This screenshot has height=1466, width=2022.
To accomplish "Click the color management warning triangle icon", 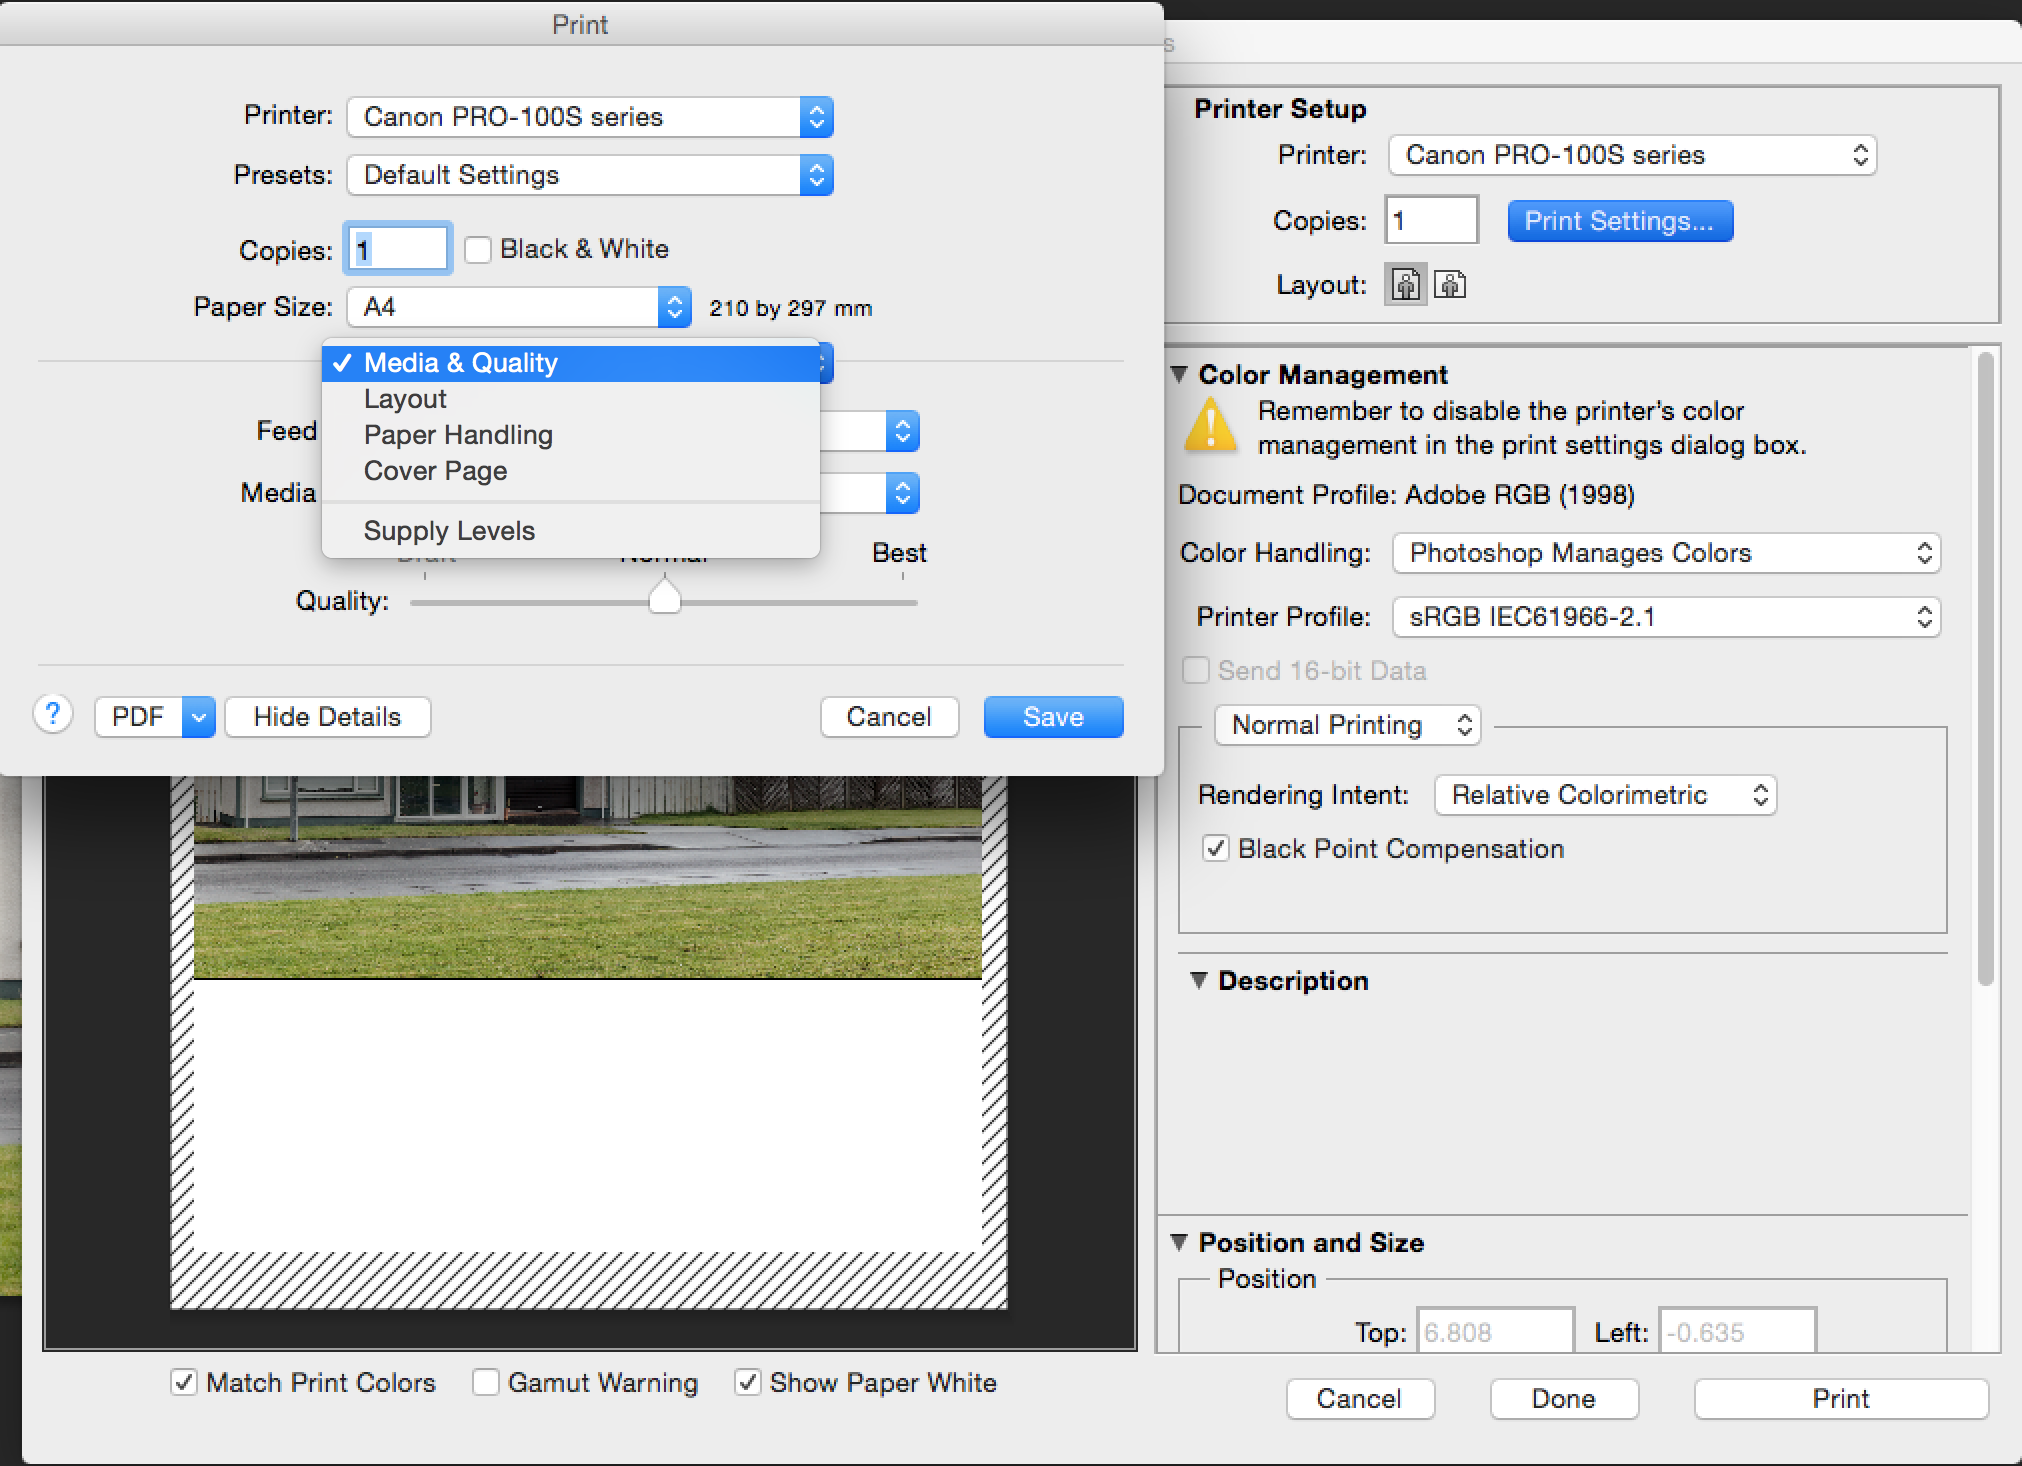I will coord(1210,428).
